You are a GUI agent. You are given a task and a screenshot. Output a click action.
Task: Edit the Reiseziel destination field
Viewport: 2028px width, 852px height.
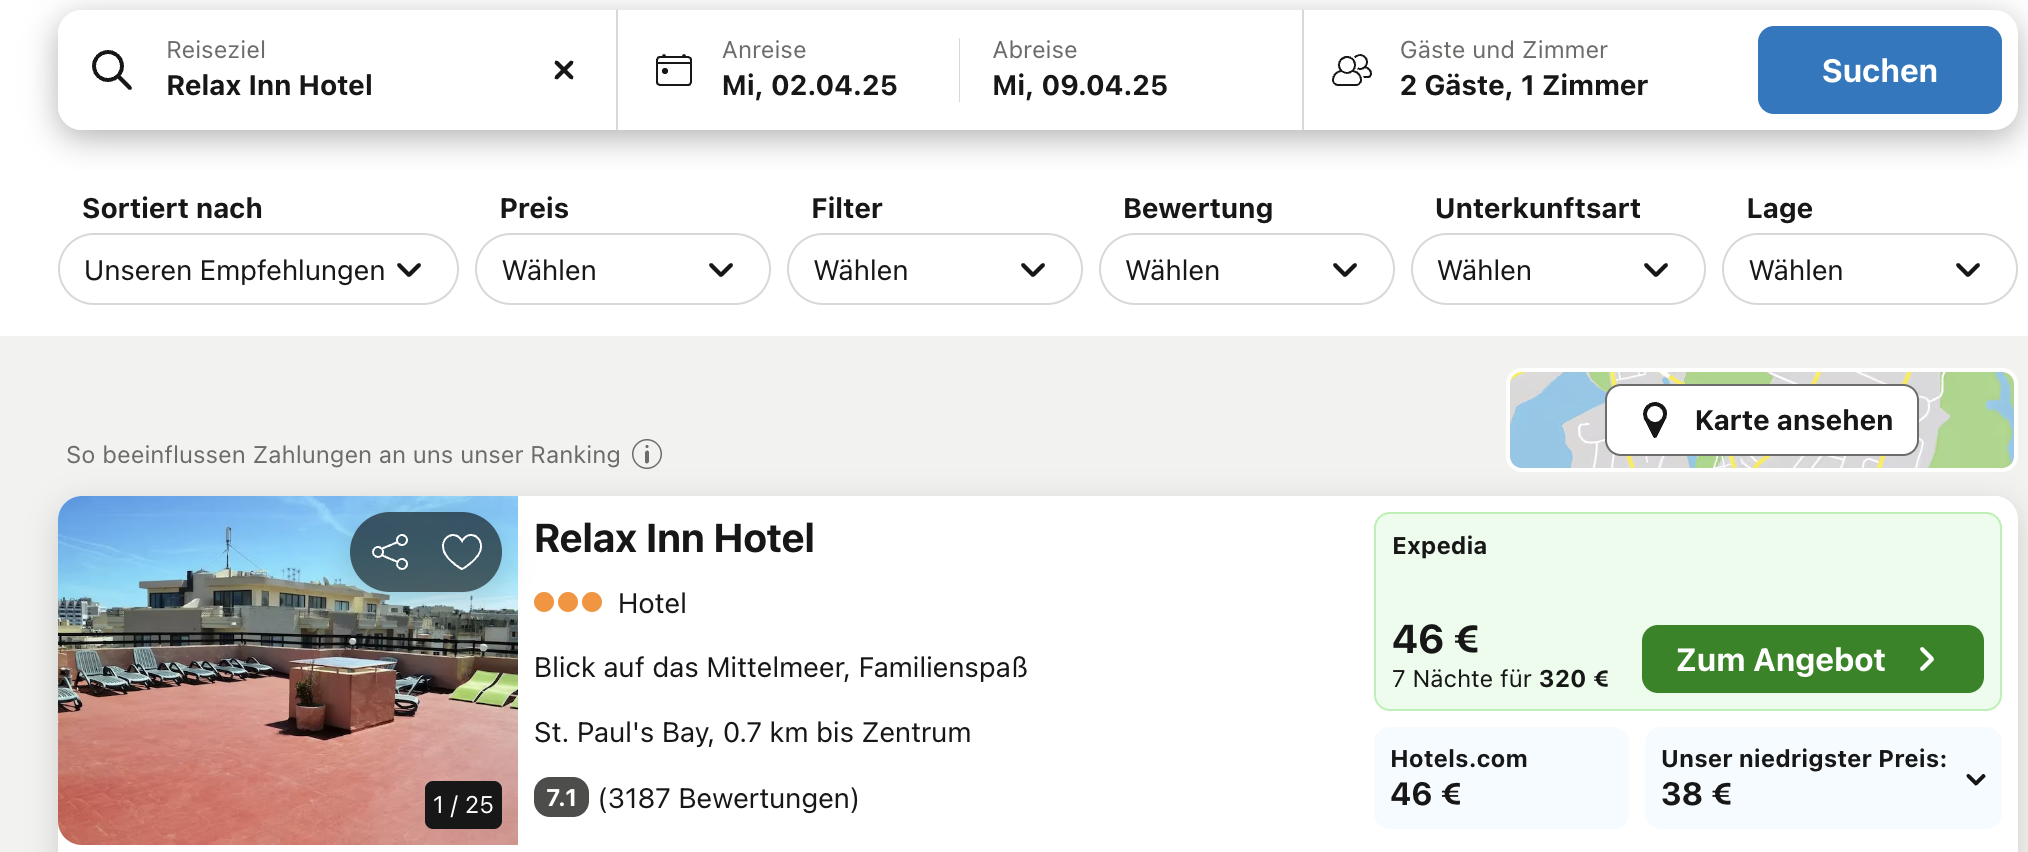pos(337,70)
